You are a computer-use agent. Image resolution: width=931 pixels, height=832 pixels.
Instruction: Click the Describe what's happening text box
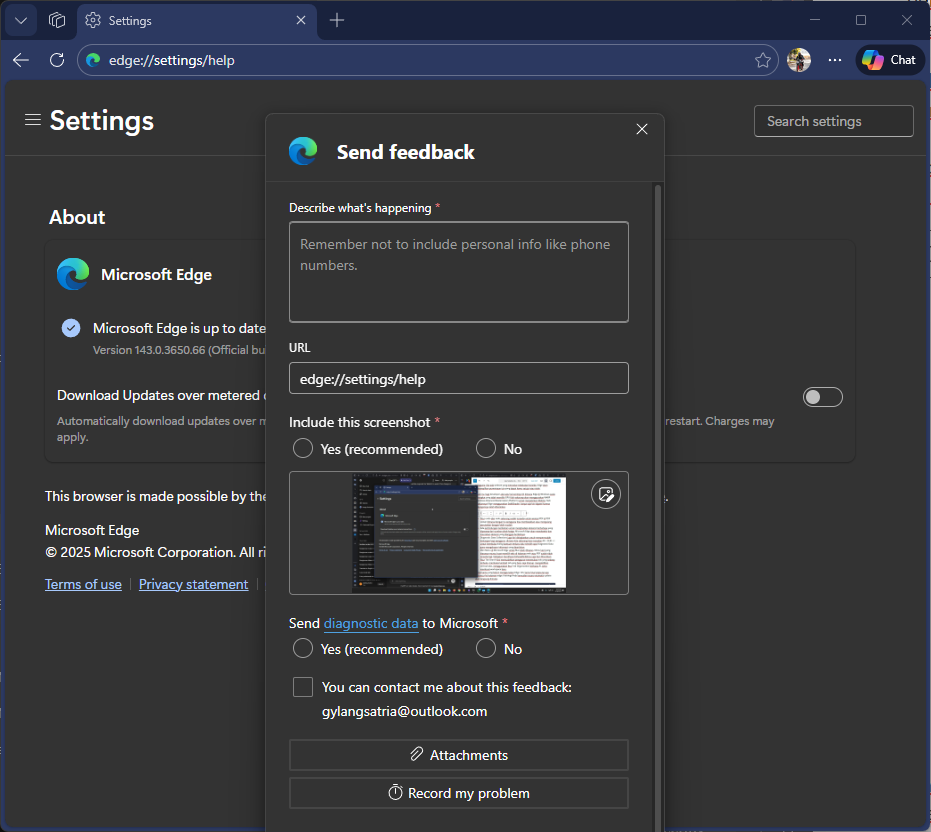coord(458,272)
